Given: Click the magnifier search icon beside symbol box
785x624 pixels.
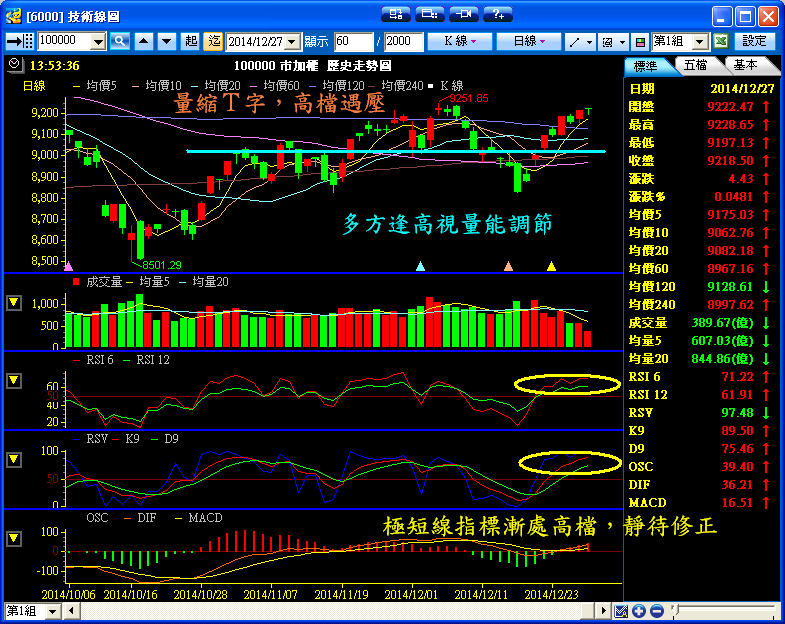Looking at the screenshot, I should click(x=120, y=41).
